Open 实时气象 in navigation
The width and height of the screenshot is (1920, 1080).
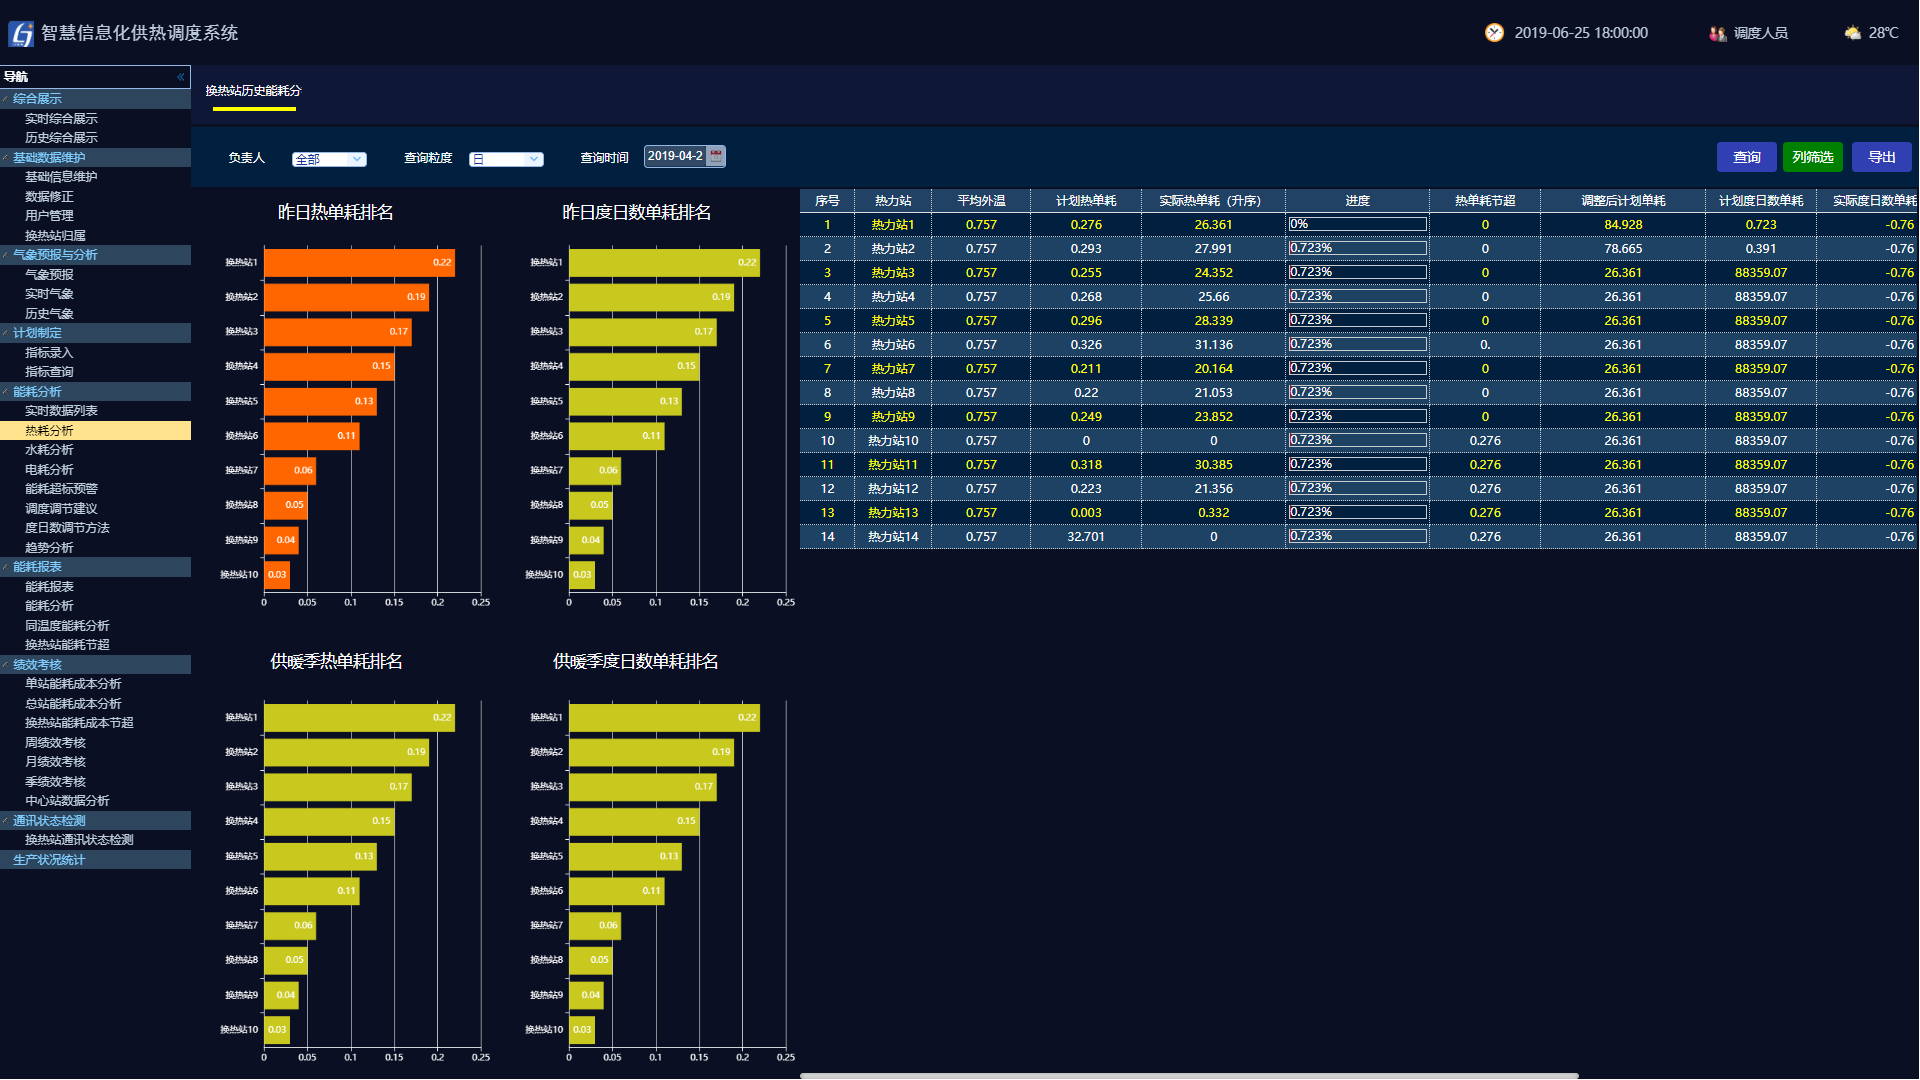point(49,294)
